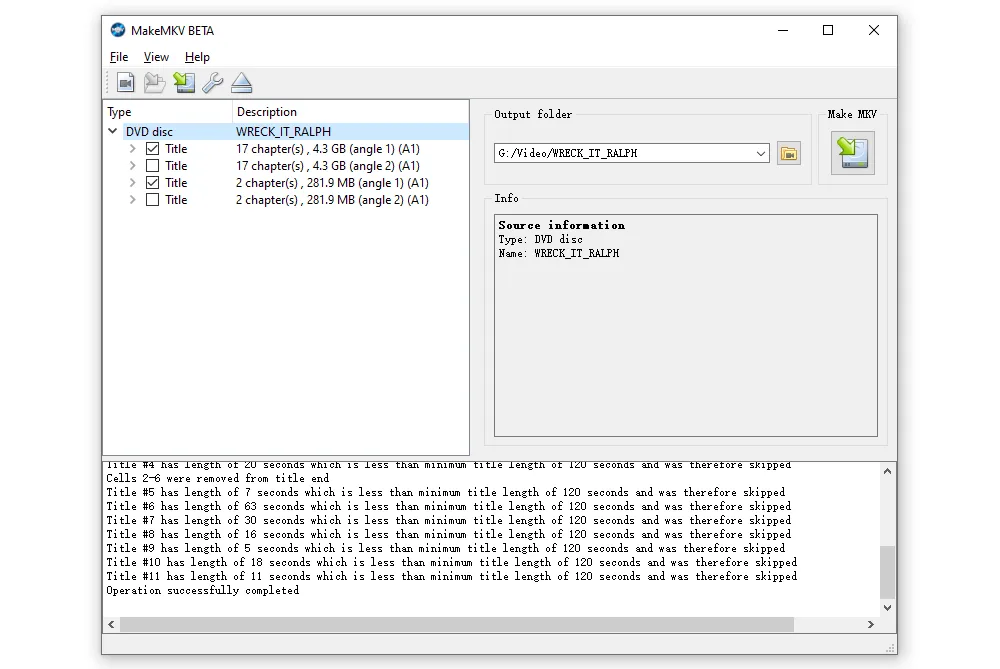The width and height of the screenshot is (1000, 669).
Task: Select '17 chapter(s) , 4.3 GB (angle 1) (A1)' text
Action: [328, 149]
